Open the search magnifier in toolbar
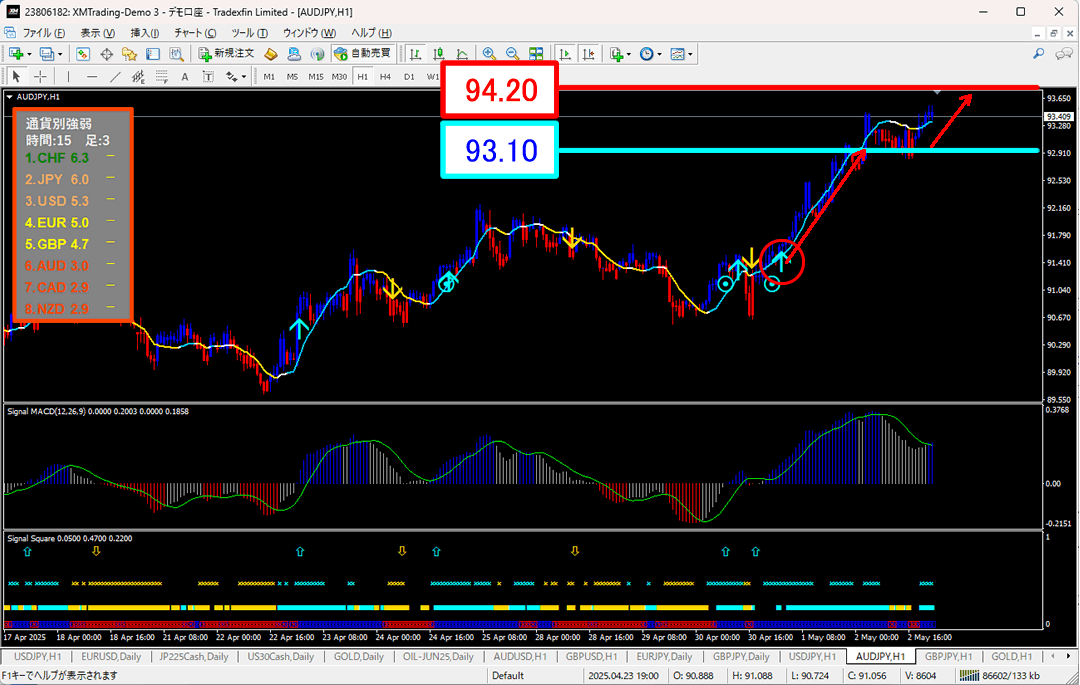This screenshot has height=685, width=1080. click(x=1039, y=54)
